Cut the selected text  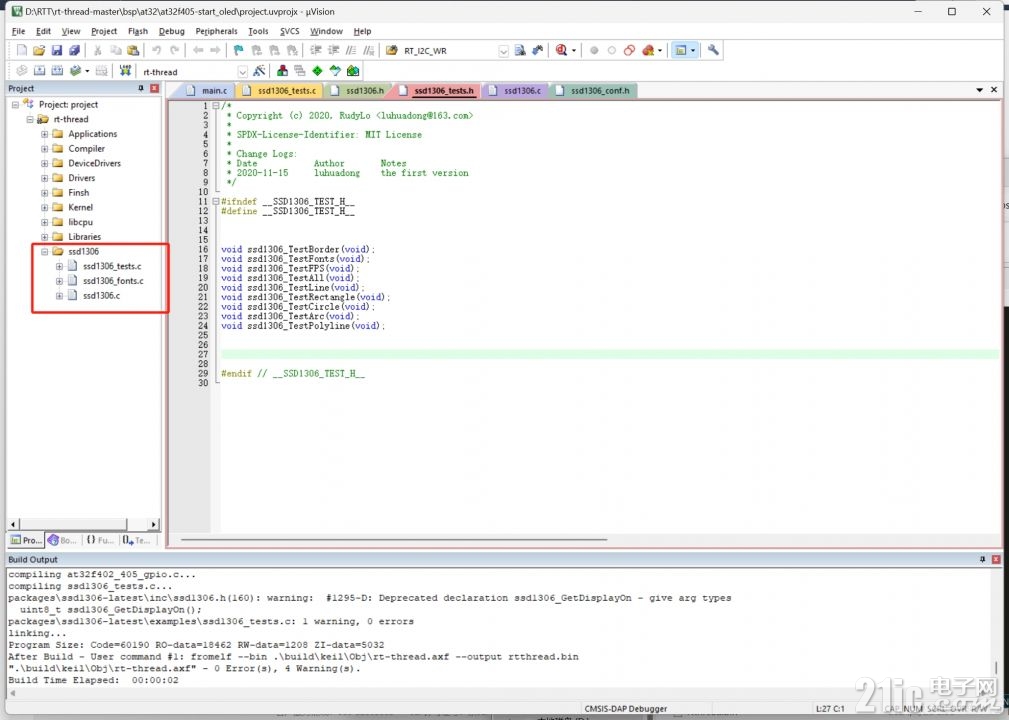click(x=98, y=50)
